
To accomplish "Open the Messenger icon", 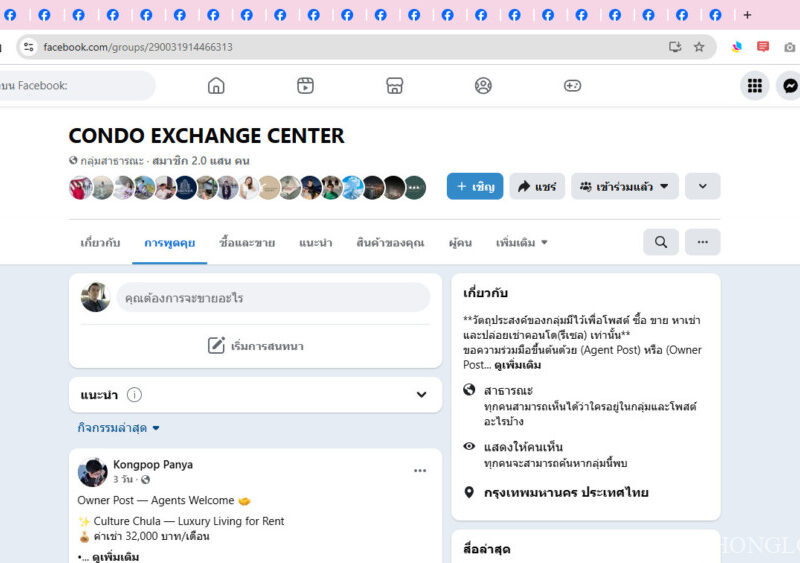I will tap(789, 86).
